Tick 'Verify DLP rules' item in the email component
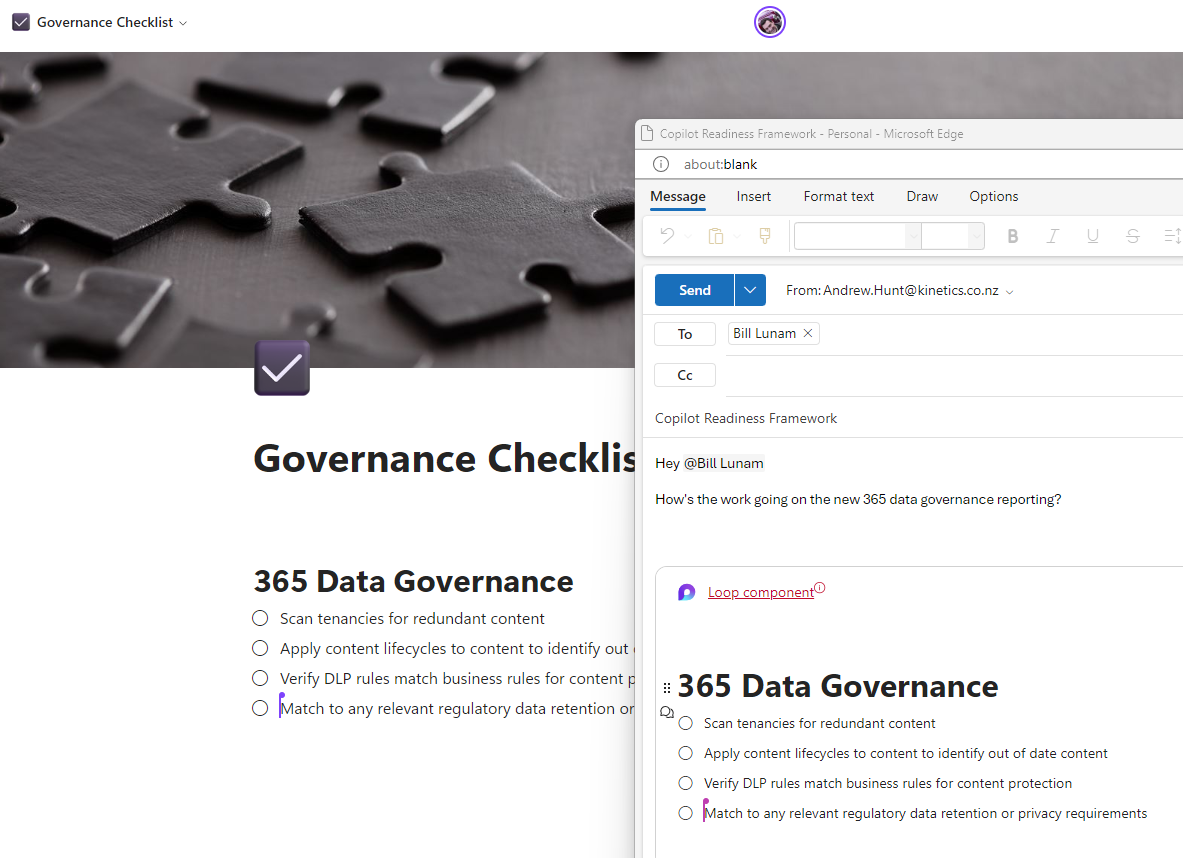Screen dimensions: 1183x858 click(x=685, y=783)
